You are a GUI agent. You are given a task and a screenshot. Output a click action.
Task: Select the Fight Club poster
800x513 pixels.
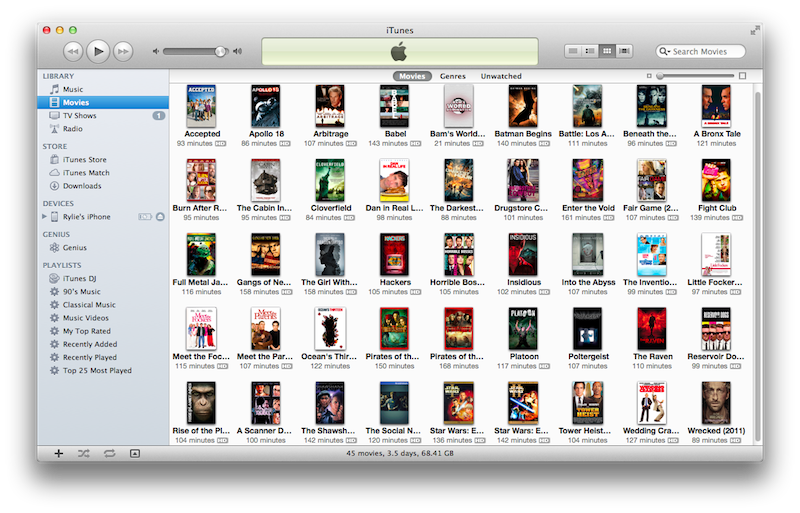pyautogui.click(x=716, y=180)
